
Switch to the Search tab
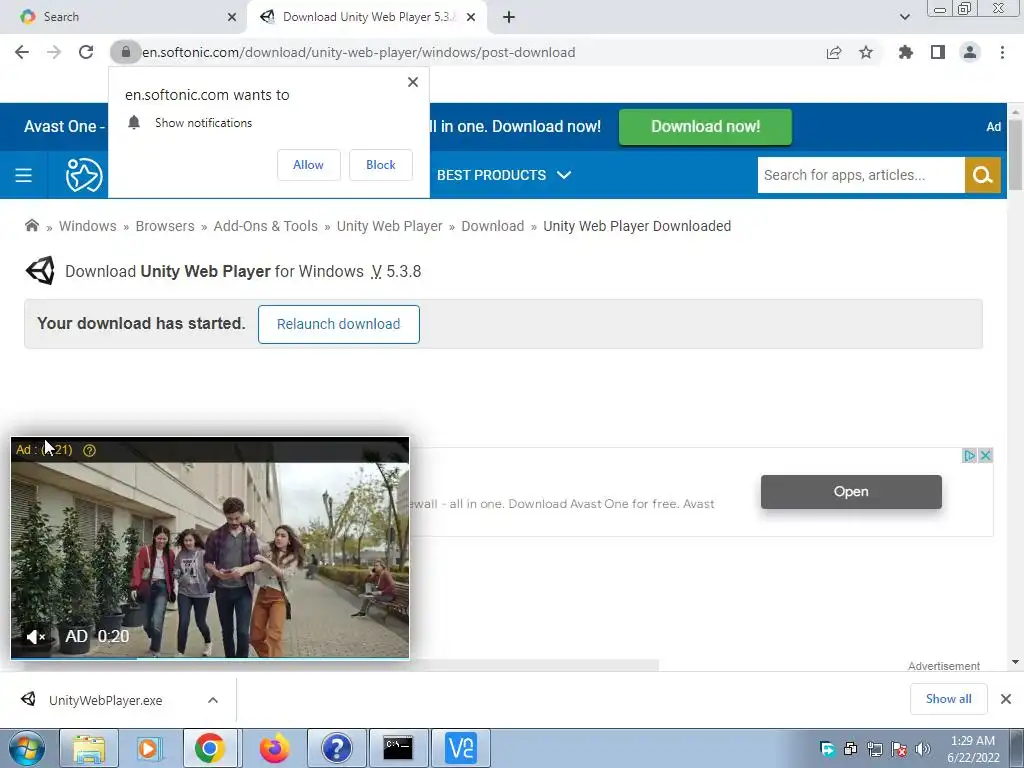click(124, 17)
